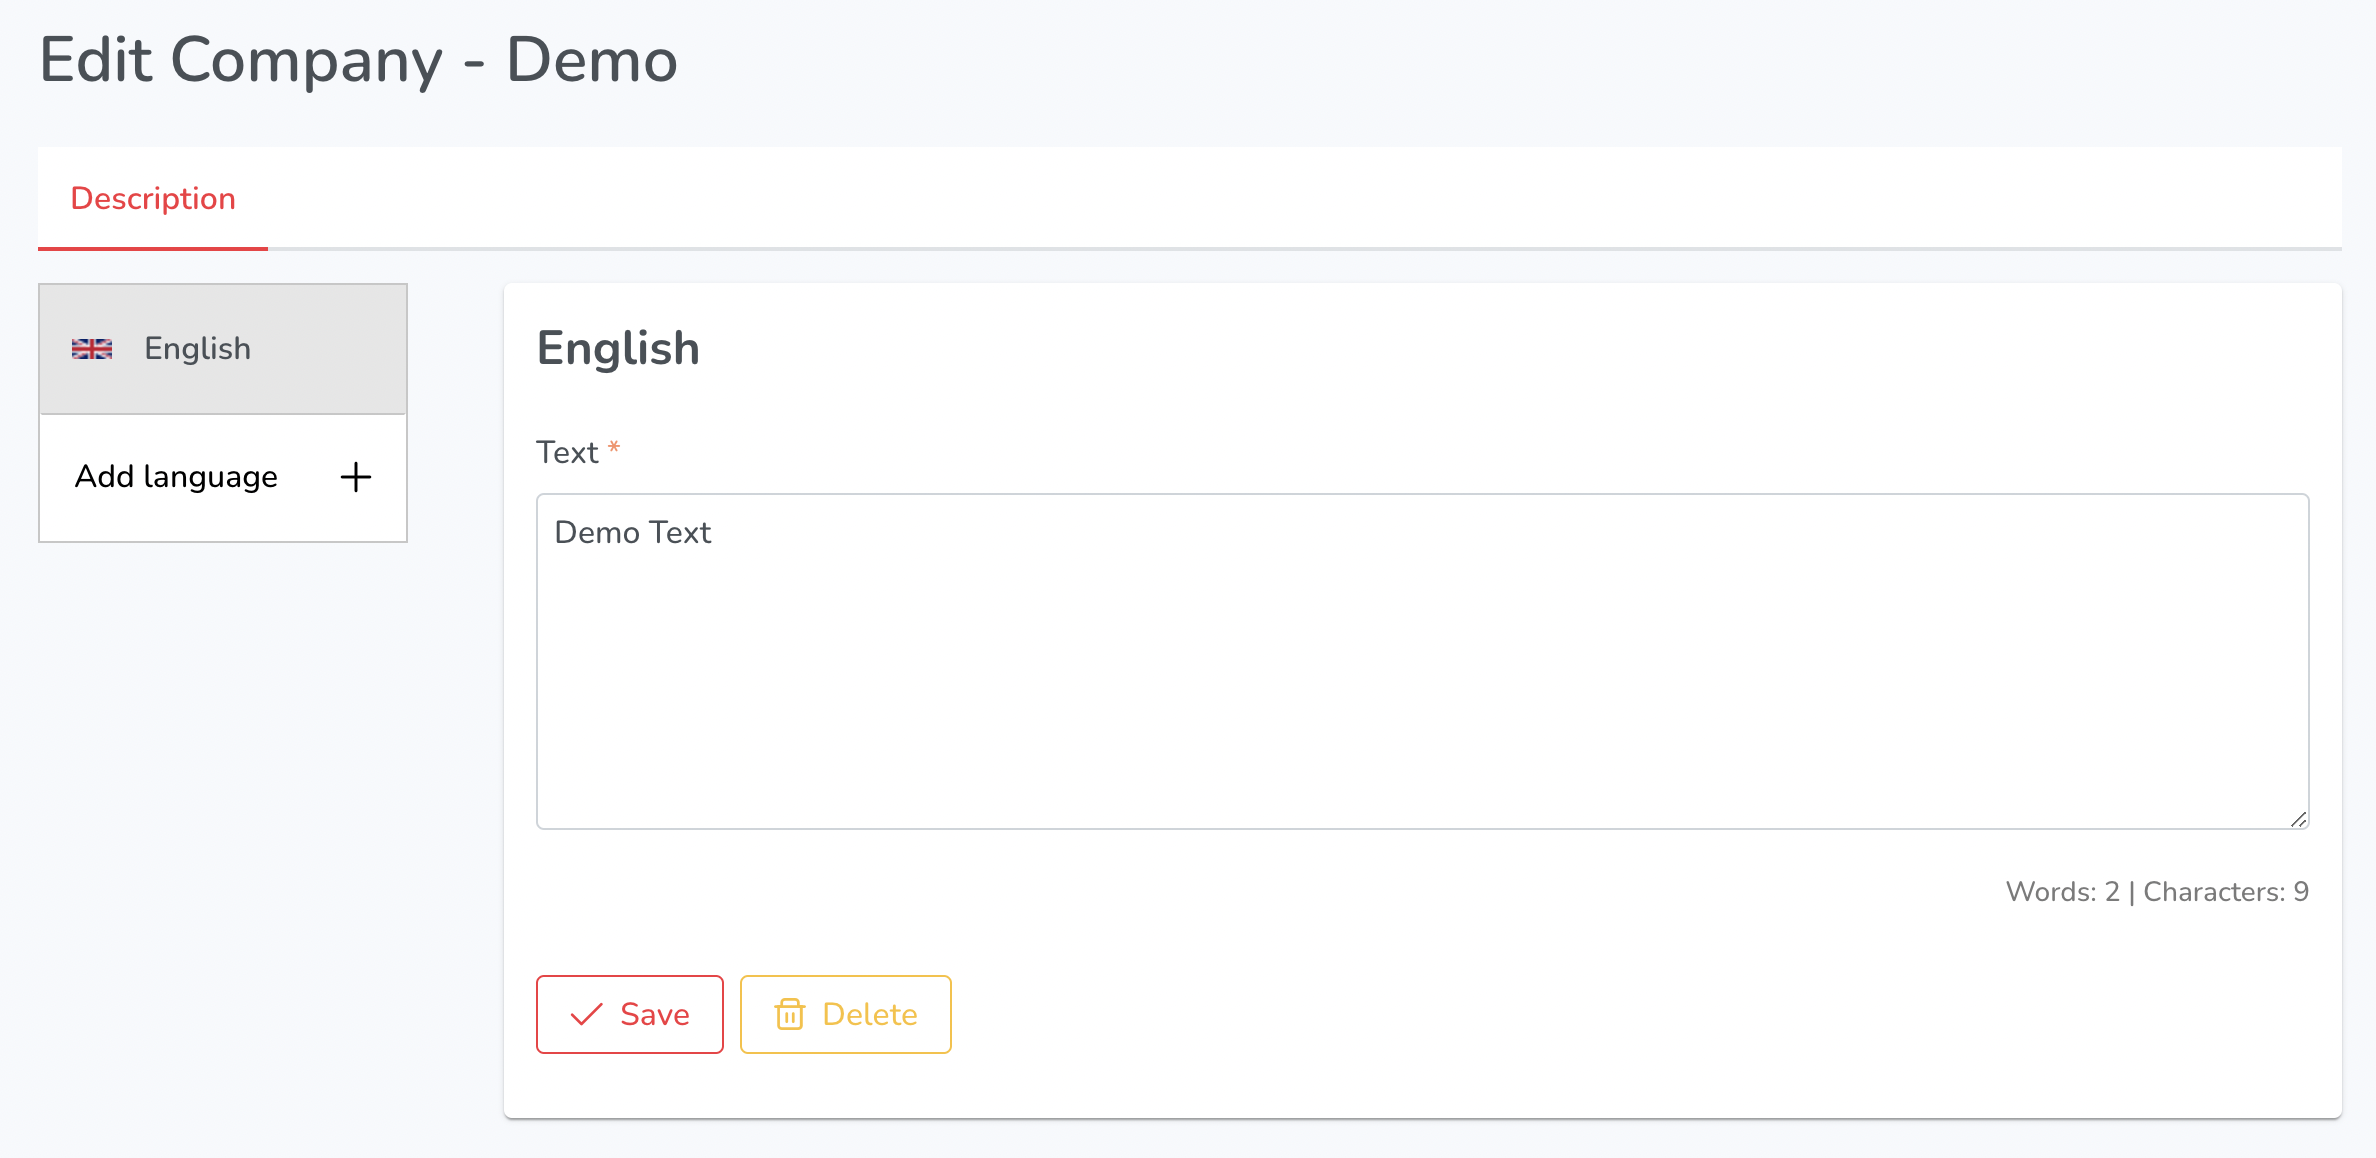
Task: Click the trash can icon in Delete
Action: tap(789, 1014)
